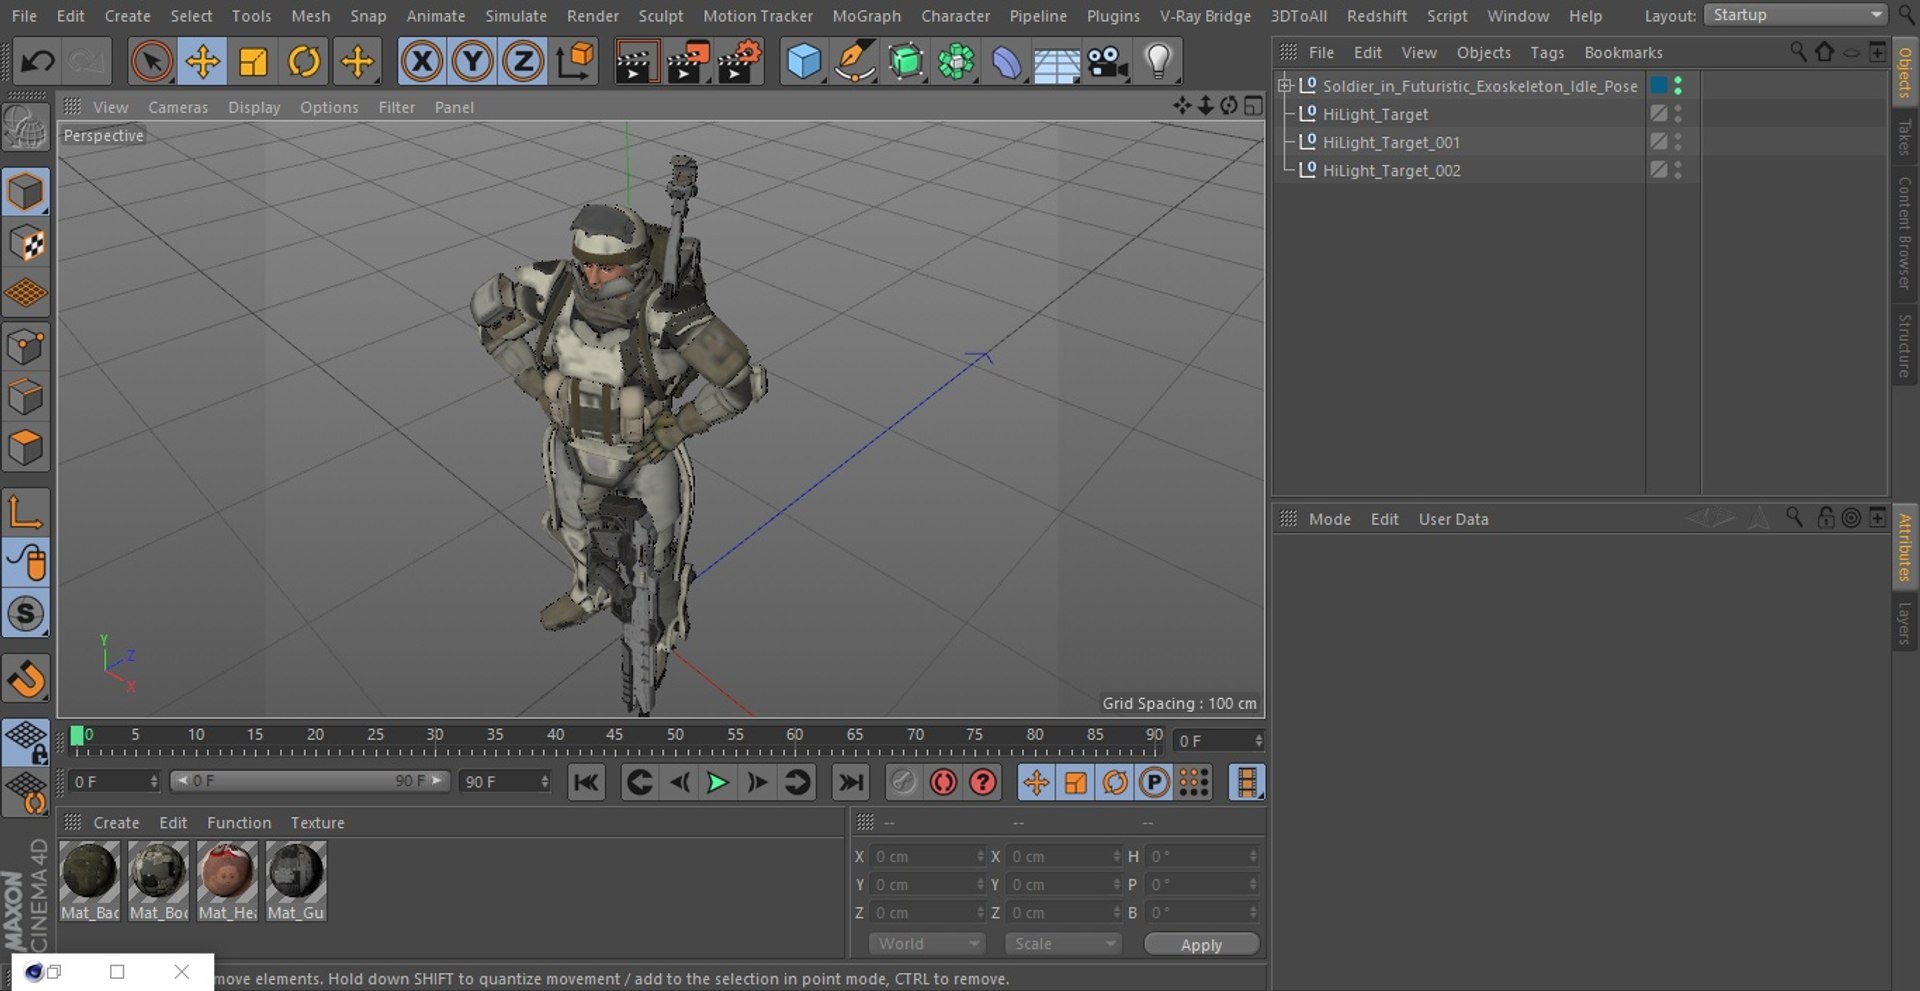The height and width of the screenshot is (991, 1920).
Task: Render the current view
Action: pyautogui.click(x=636, y=62)
